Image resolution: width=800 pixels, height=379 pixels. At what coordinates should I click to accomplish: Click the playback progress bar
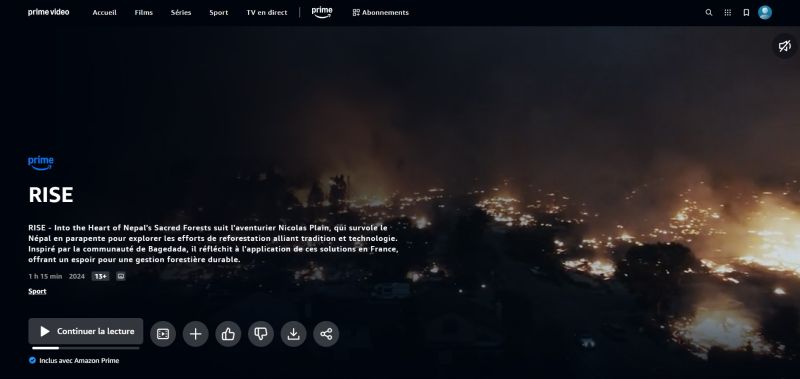pyautogui.click(x=86, y=348)
